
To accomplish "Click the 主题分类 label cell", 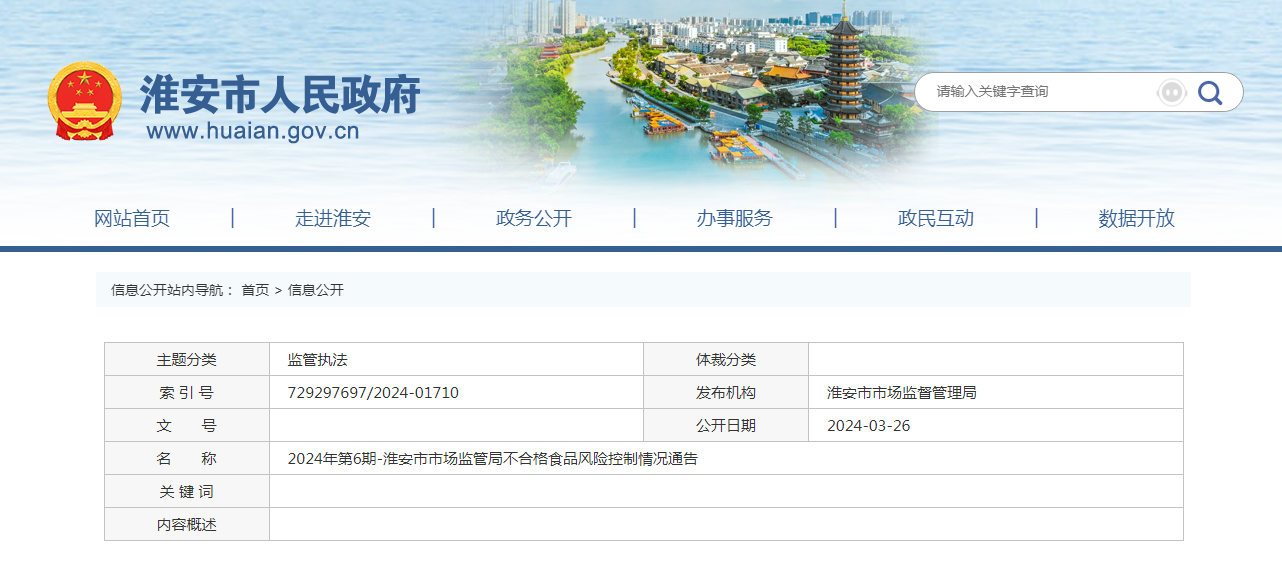I will (187, 360).
